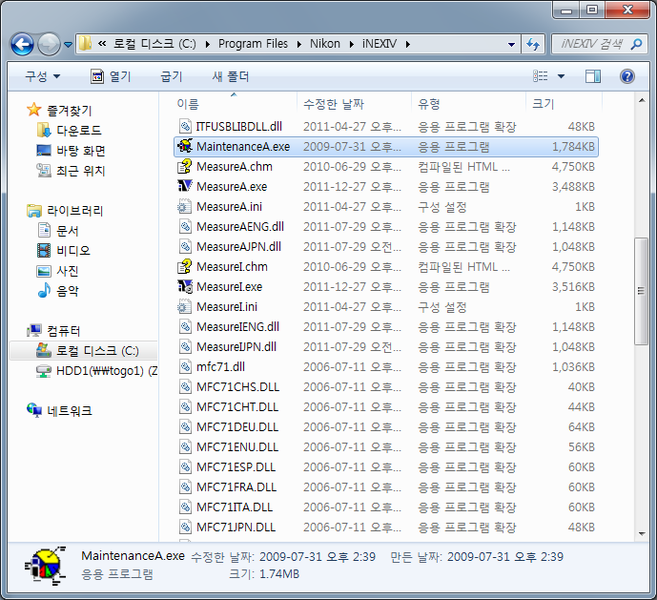
Task: Click the 굽기 burn toolbar item
Action: (172, 76)
